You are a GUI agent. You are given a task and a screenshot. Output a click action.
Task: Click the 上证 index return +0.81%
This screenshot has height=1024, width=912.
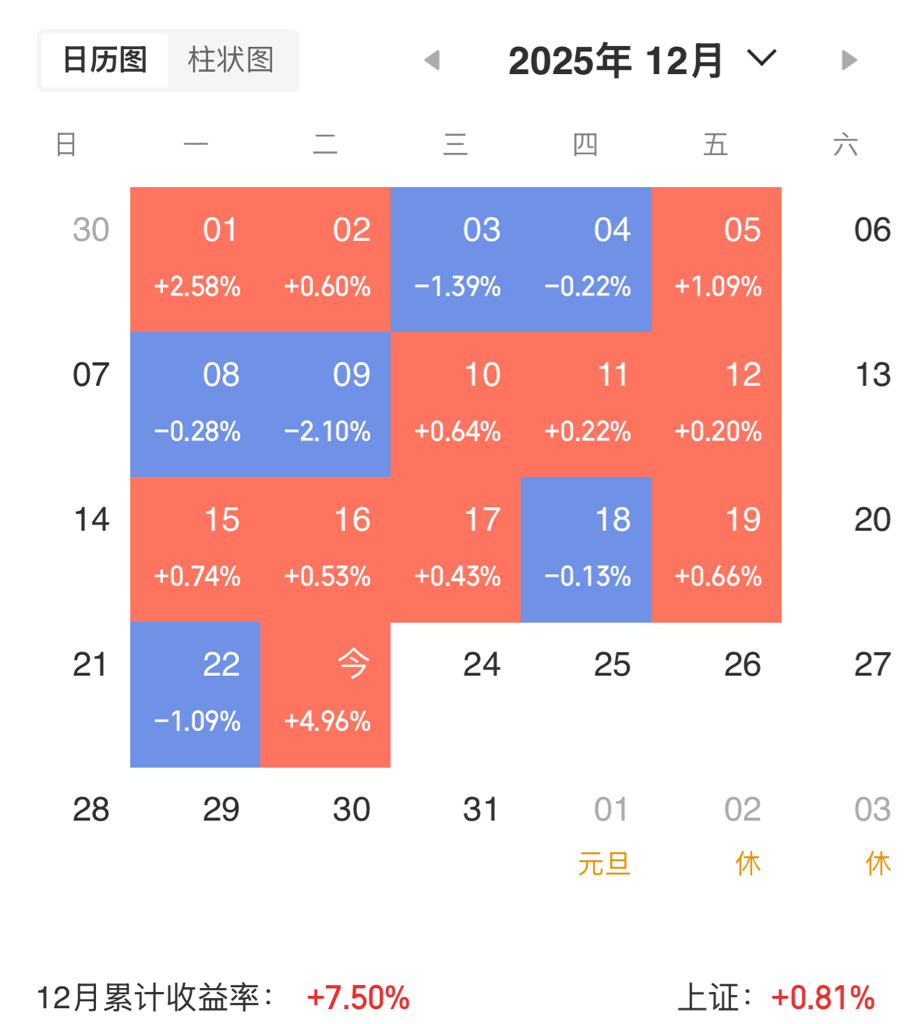click(x=823, y=998)
